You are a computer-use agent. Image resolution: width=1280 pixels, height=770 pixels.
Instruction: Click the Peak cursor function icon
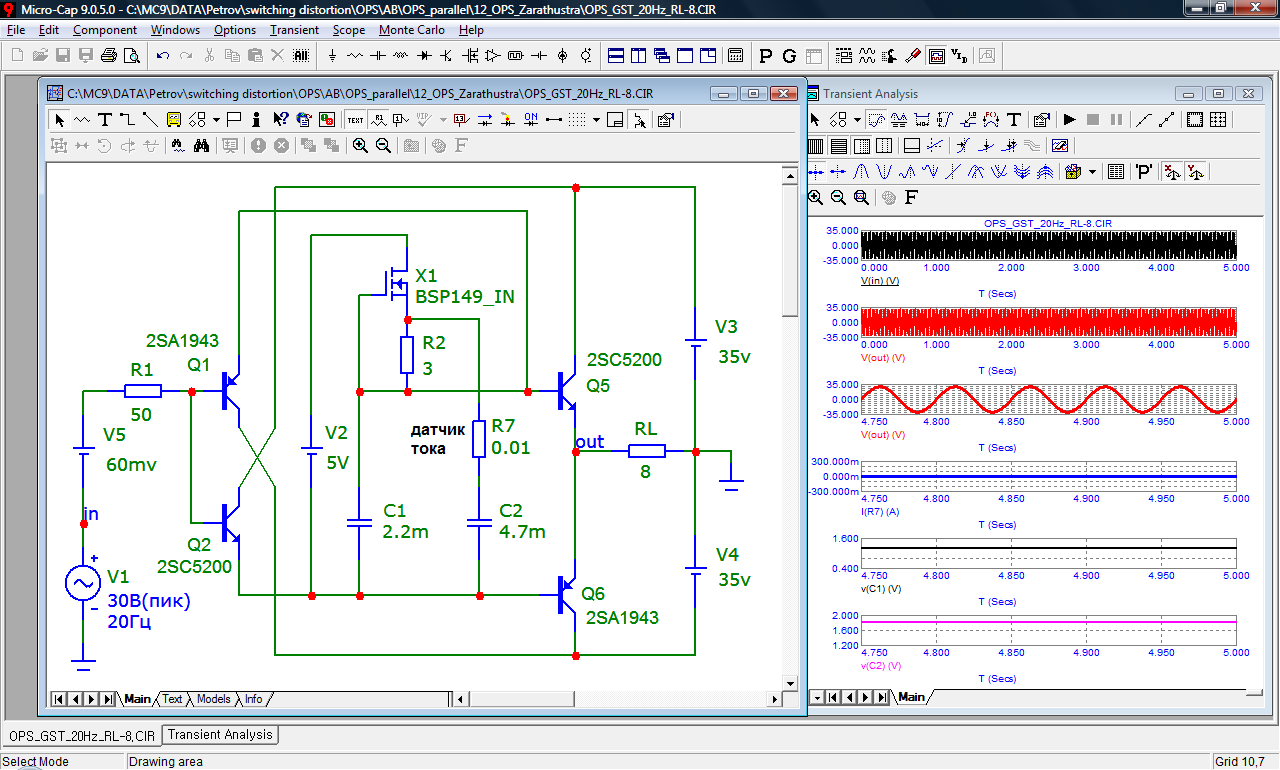coord(862,172)
